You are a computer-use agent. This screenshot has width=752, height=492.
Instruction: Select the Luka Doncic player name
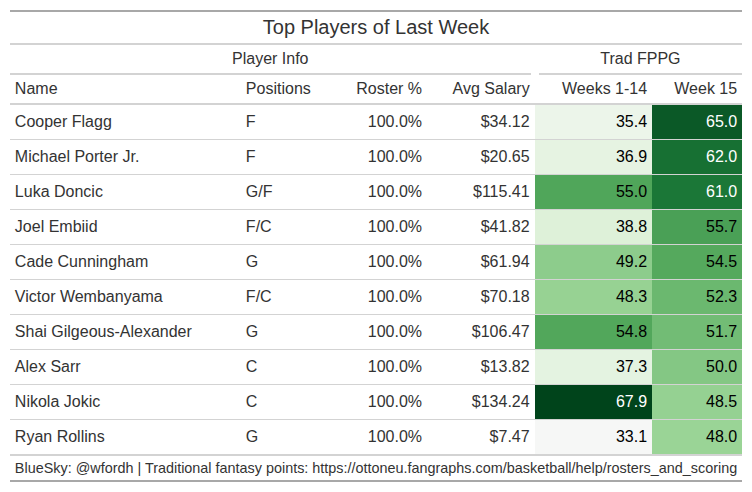(59, 191)
